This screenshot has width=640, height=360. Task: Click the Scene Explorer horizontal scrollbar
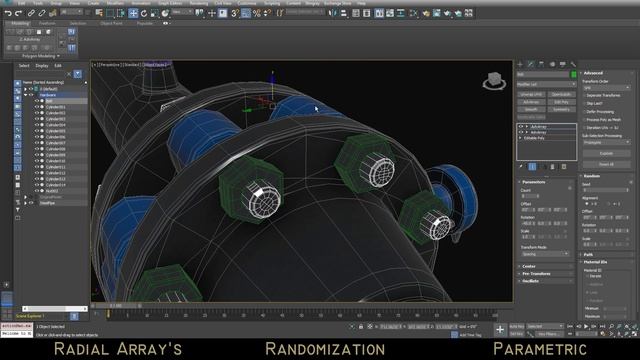tap(55, 309)
